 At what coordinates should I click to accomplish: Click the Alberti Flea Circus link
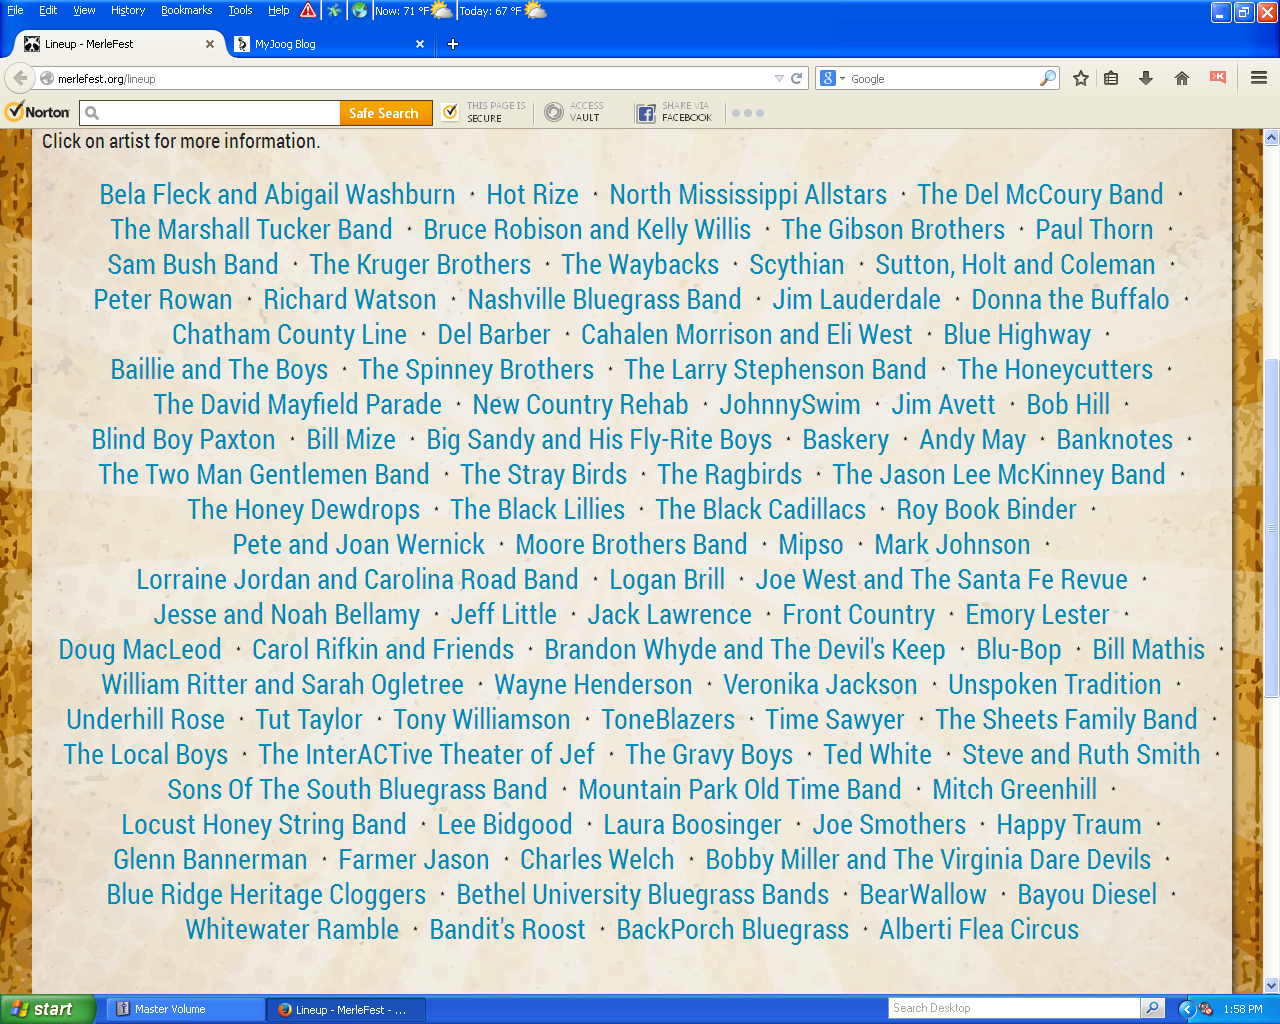(979, 929)
